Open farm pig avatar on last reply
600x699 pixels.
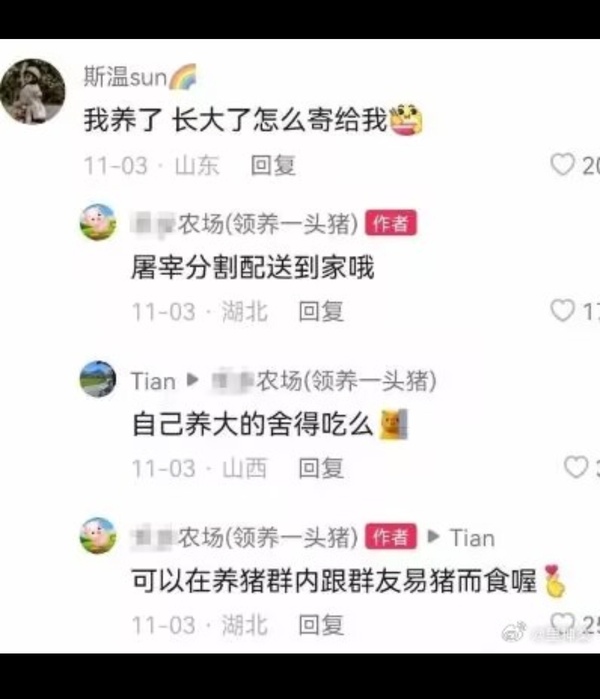tap(98, 535)
